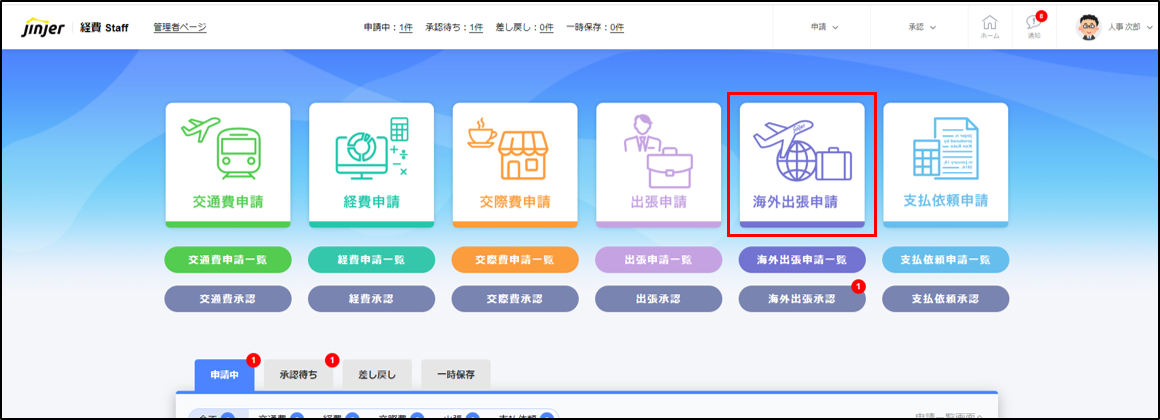Click the 承認待ち：1件 count link
The width and height of the screenshot is (1160, 420).
click(x=454, y=27)
